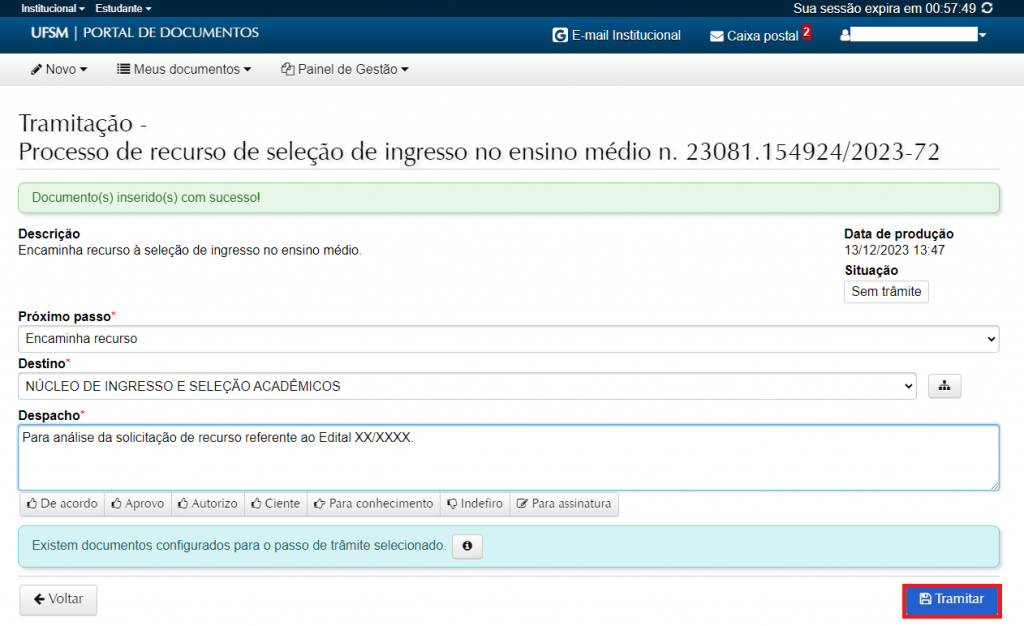Open the Painel de Gestão menu
The image size is (1024, 626).
(345, 69)
